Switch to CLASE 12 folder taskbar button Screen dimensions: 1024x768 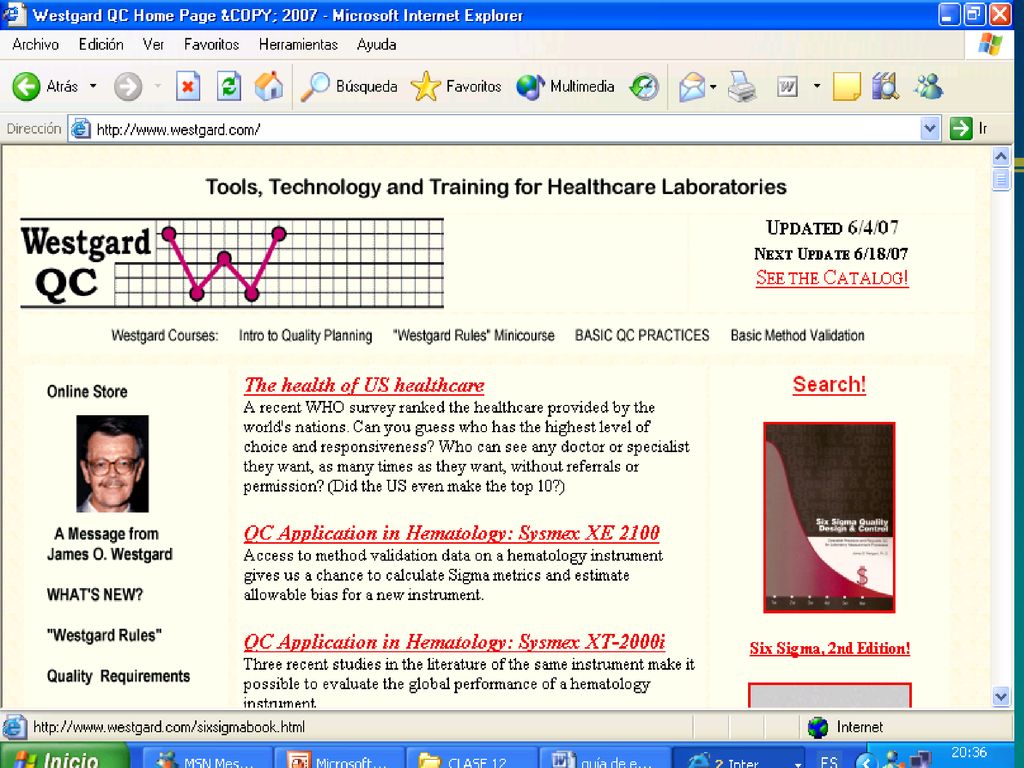(x=472, y=758)
